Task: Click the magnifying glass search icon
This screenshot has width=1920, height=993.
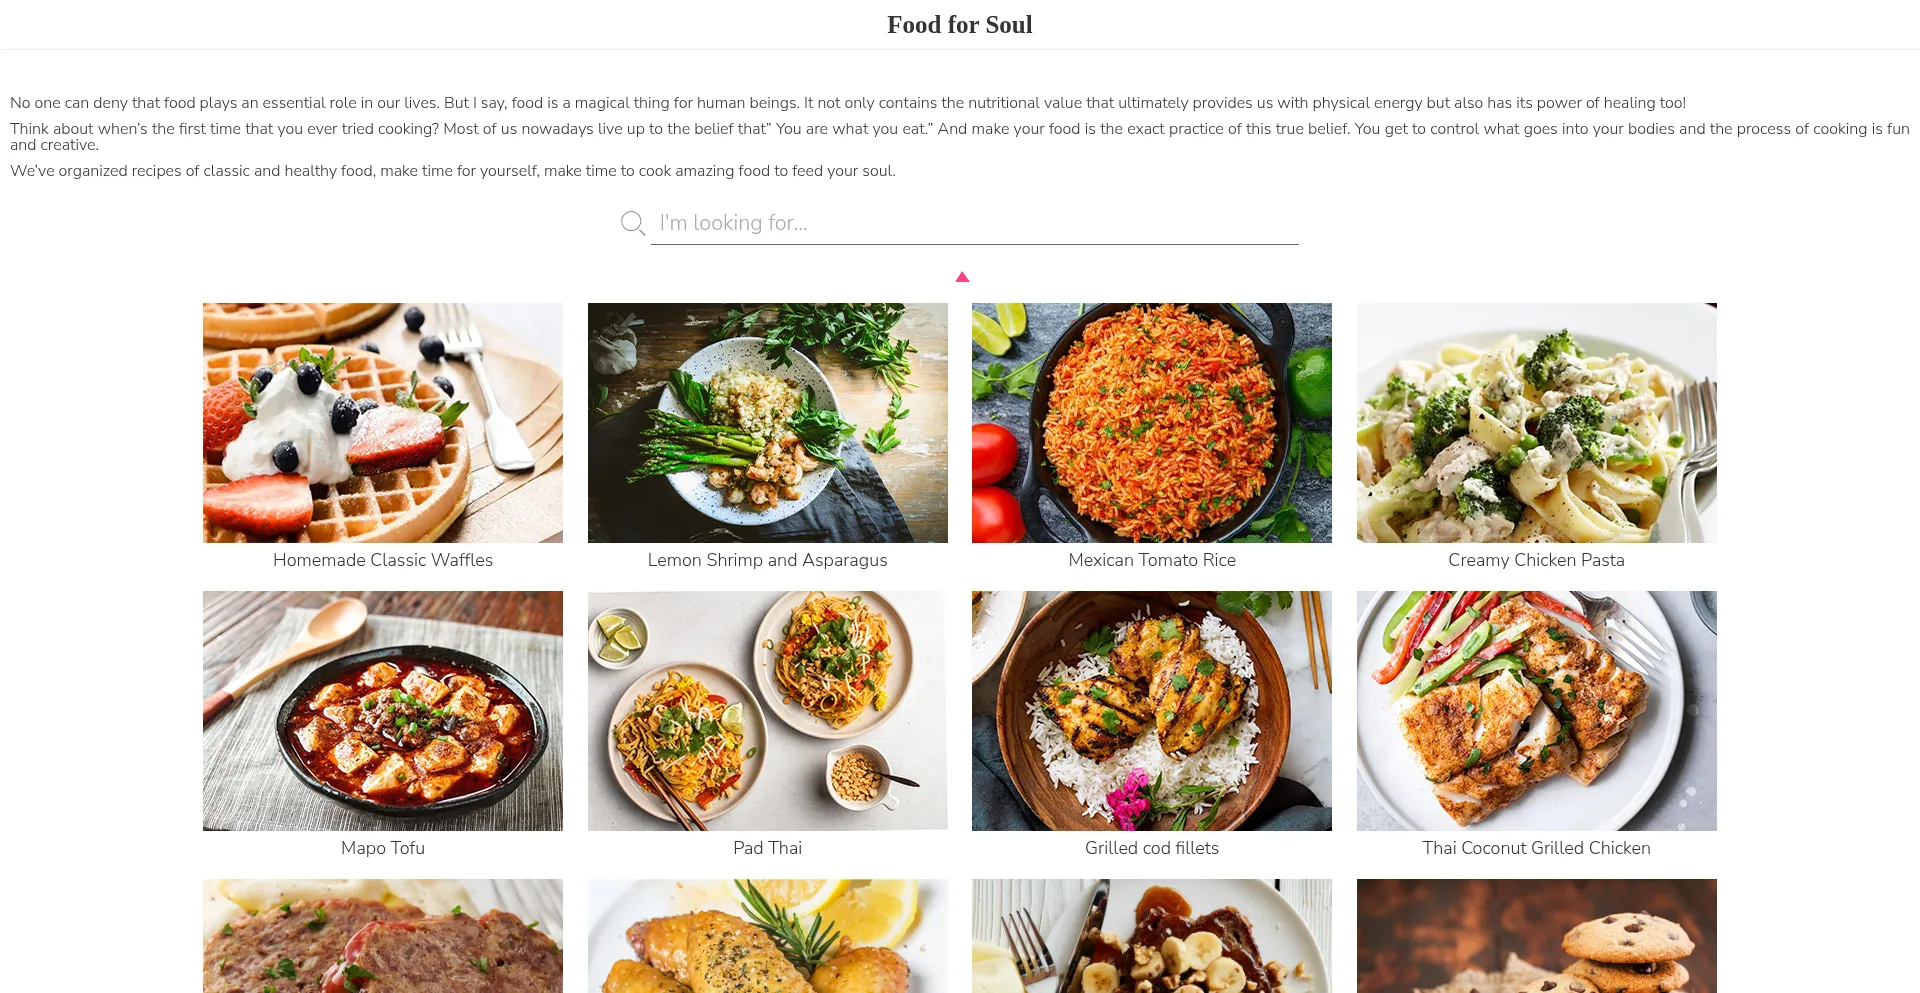Action: [632, 223]
